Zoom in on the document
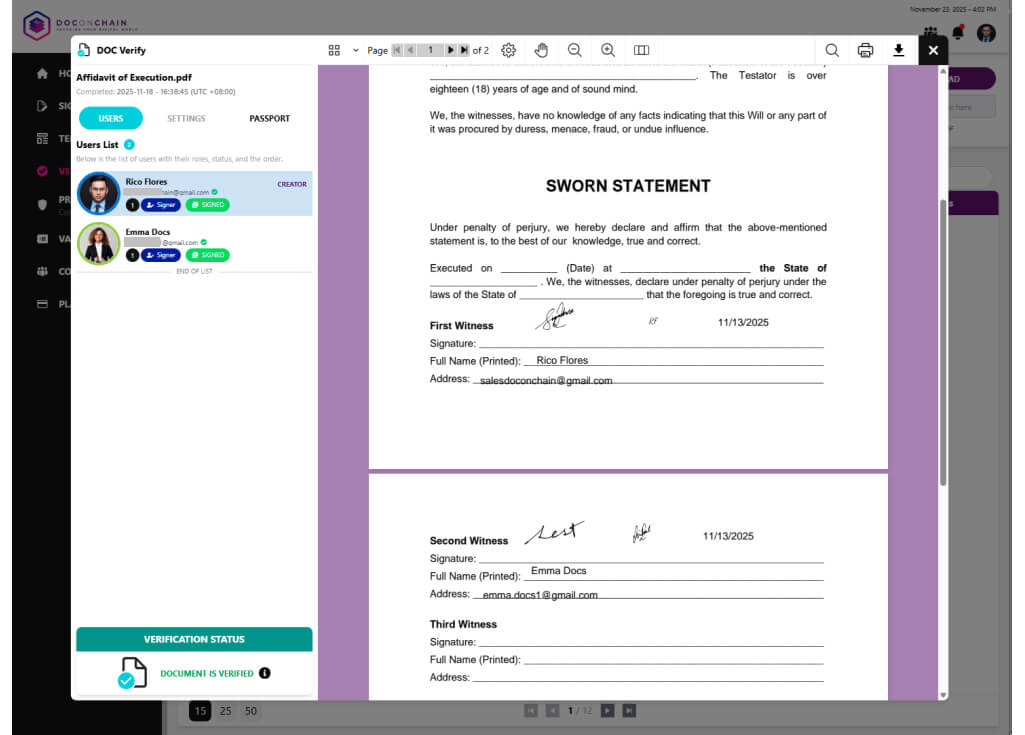 click(x=608, y=50)
